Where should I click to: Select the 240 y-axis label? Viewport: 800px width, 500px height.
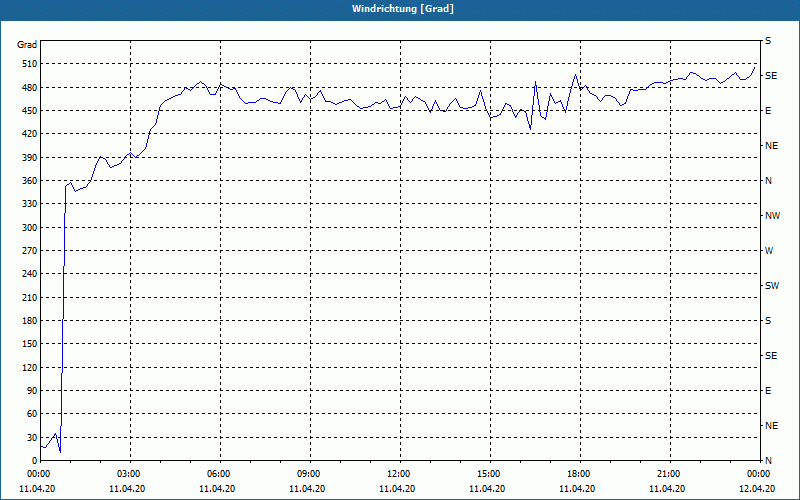(x=30, y=274)
